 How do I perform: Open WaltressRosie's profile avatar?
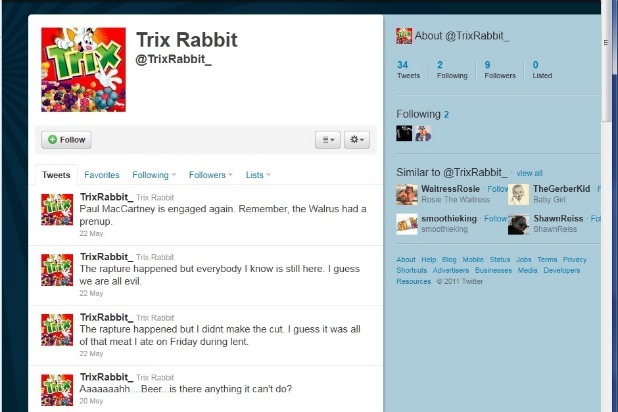[x=407, y=194]
